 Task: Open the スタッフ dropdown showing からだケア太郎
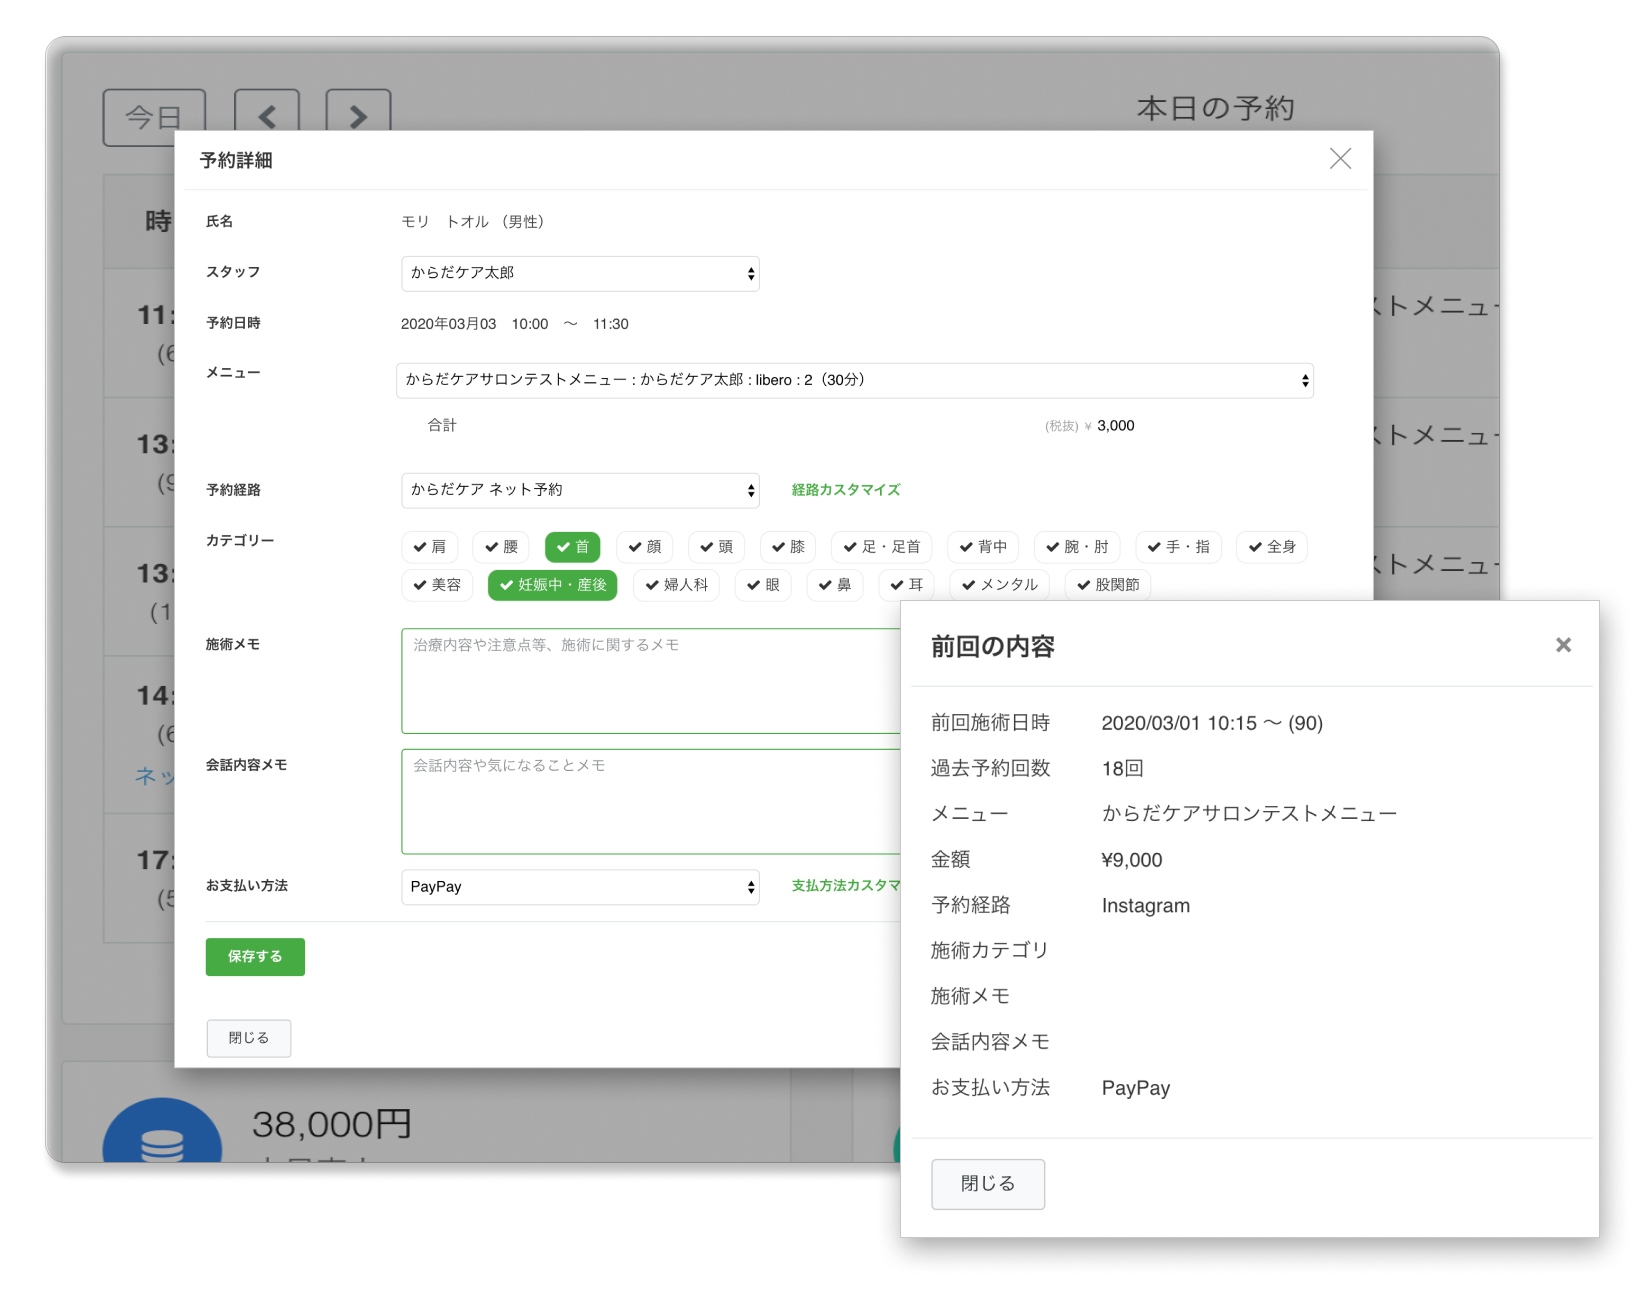tap(580, 273)
